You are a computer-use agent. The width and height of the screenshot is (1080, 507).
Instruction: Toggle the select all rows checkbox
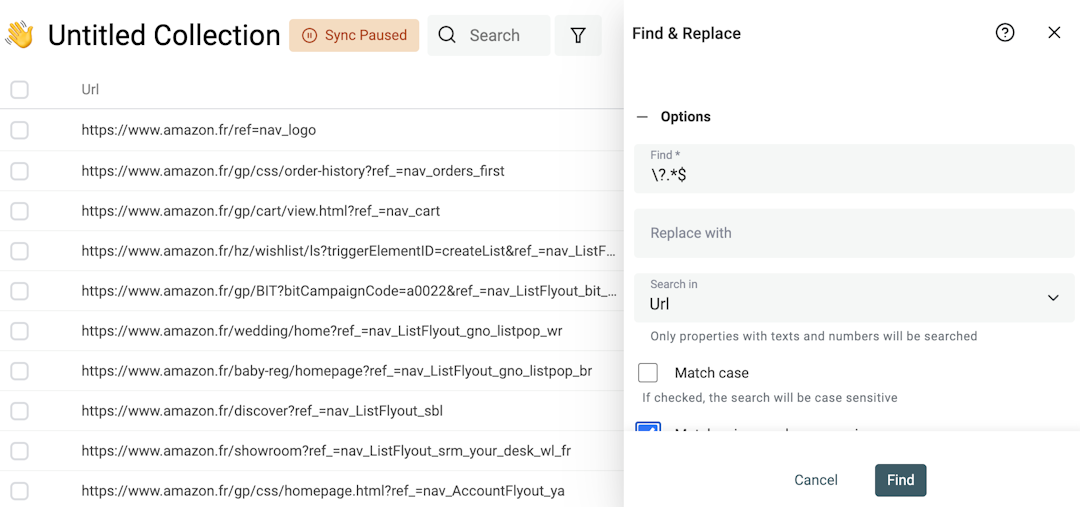point(20,90)
